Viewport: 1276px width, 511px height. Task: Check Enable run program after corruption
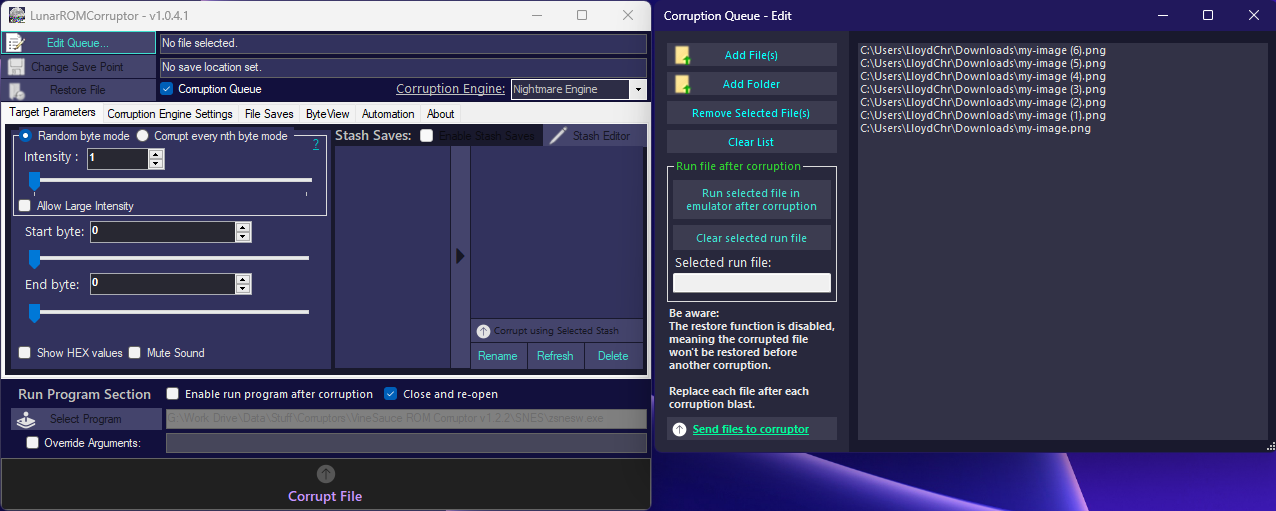(173, 394)
